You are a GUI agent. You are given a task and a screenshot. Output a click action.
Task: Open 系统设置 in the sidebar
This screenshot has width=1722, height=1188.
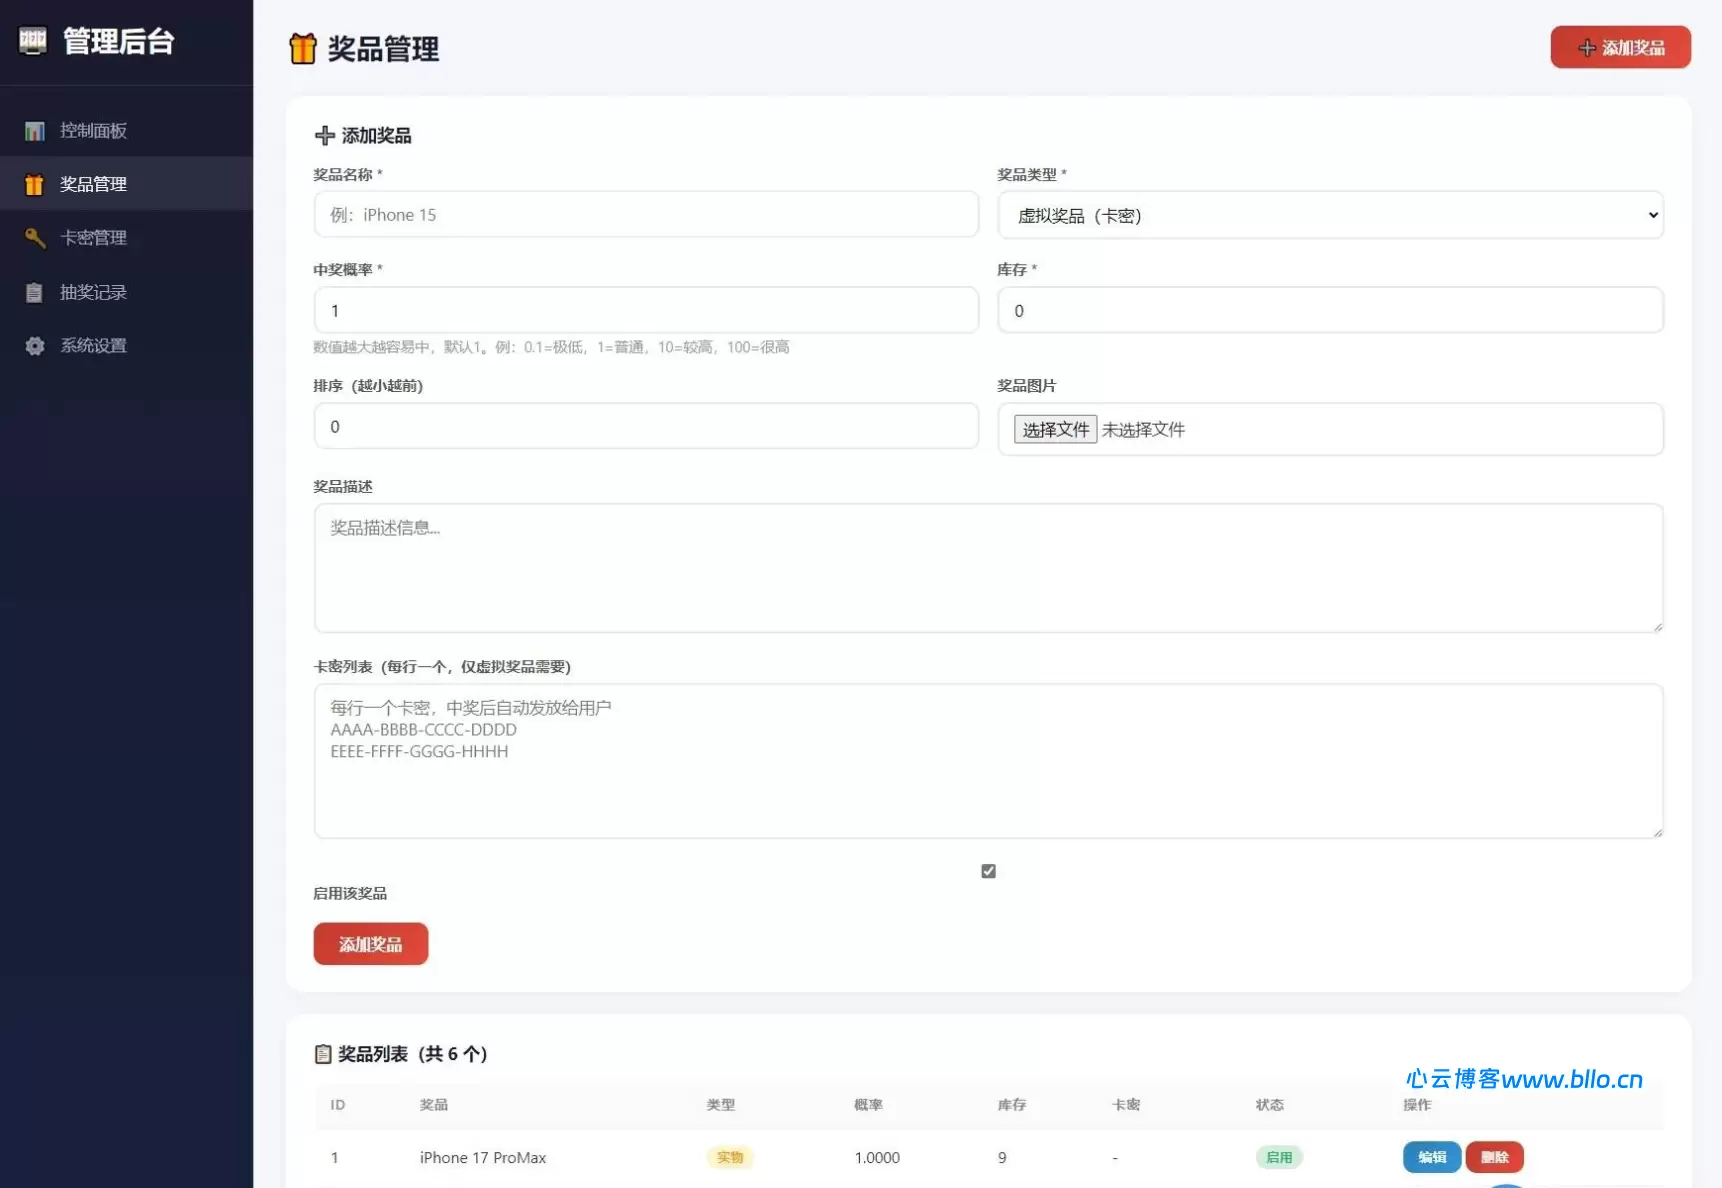point(93,346)
